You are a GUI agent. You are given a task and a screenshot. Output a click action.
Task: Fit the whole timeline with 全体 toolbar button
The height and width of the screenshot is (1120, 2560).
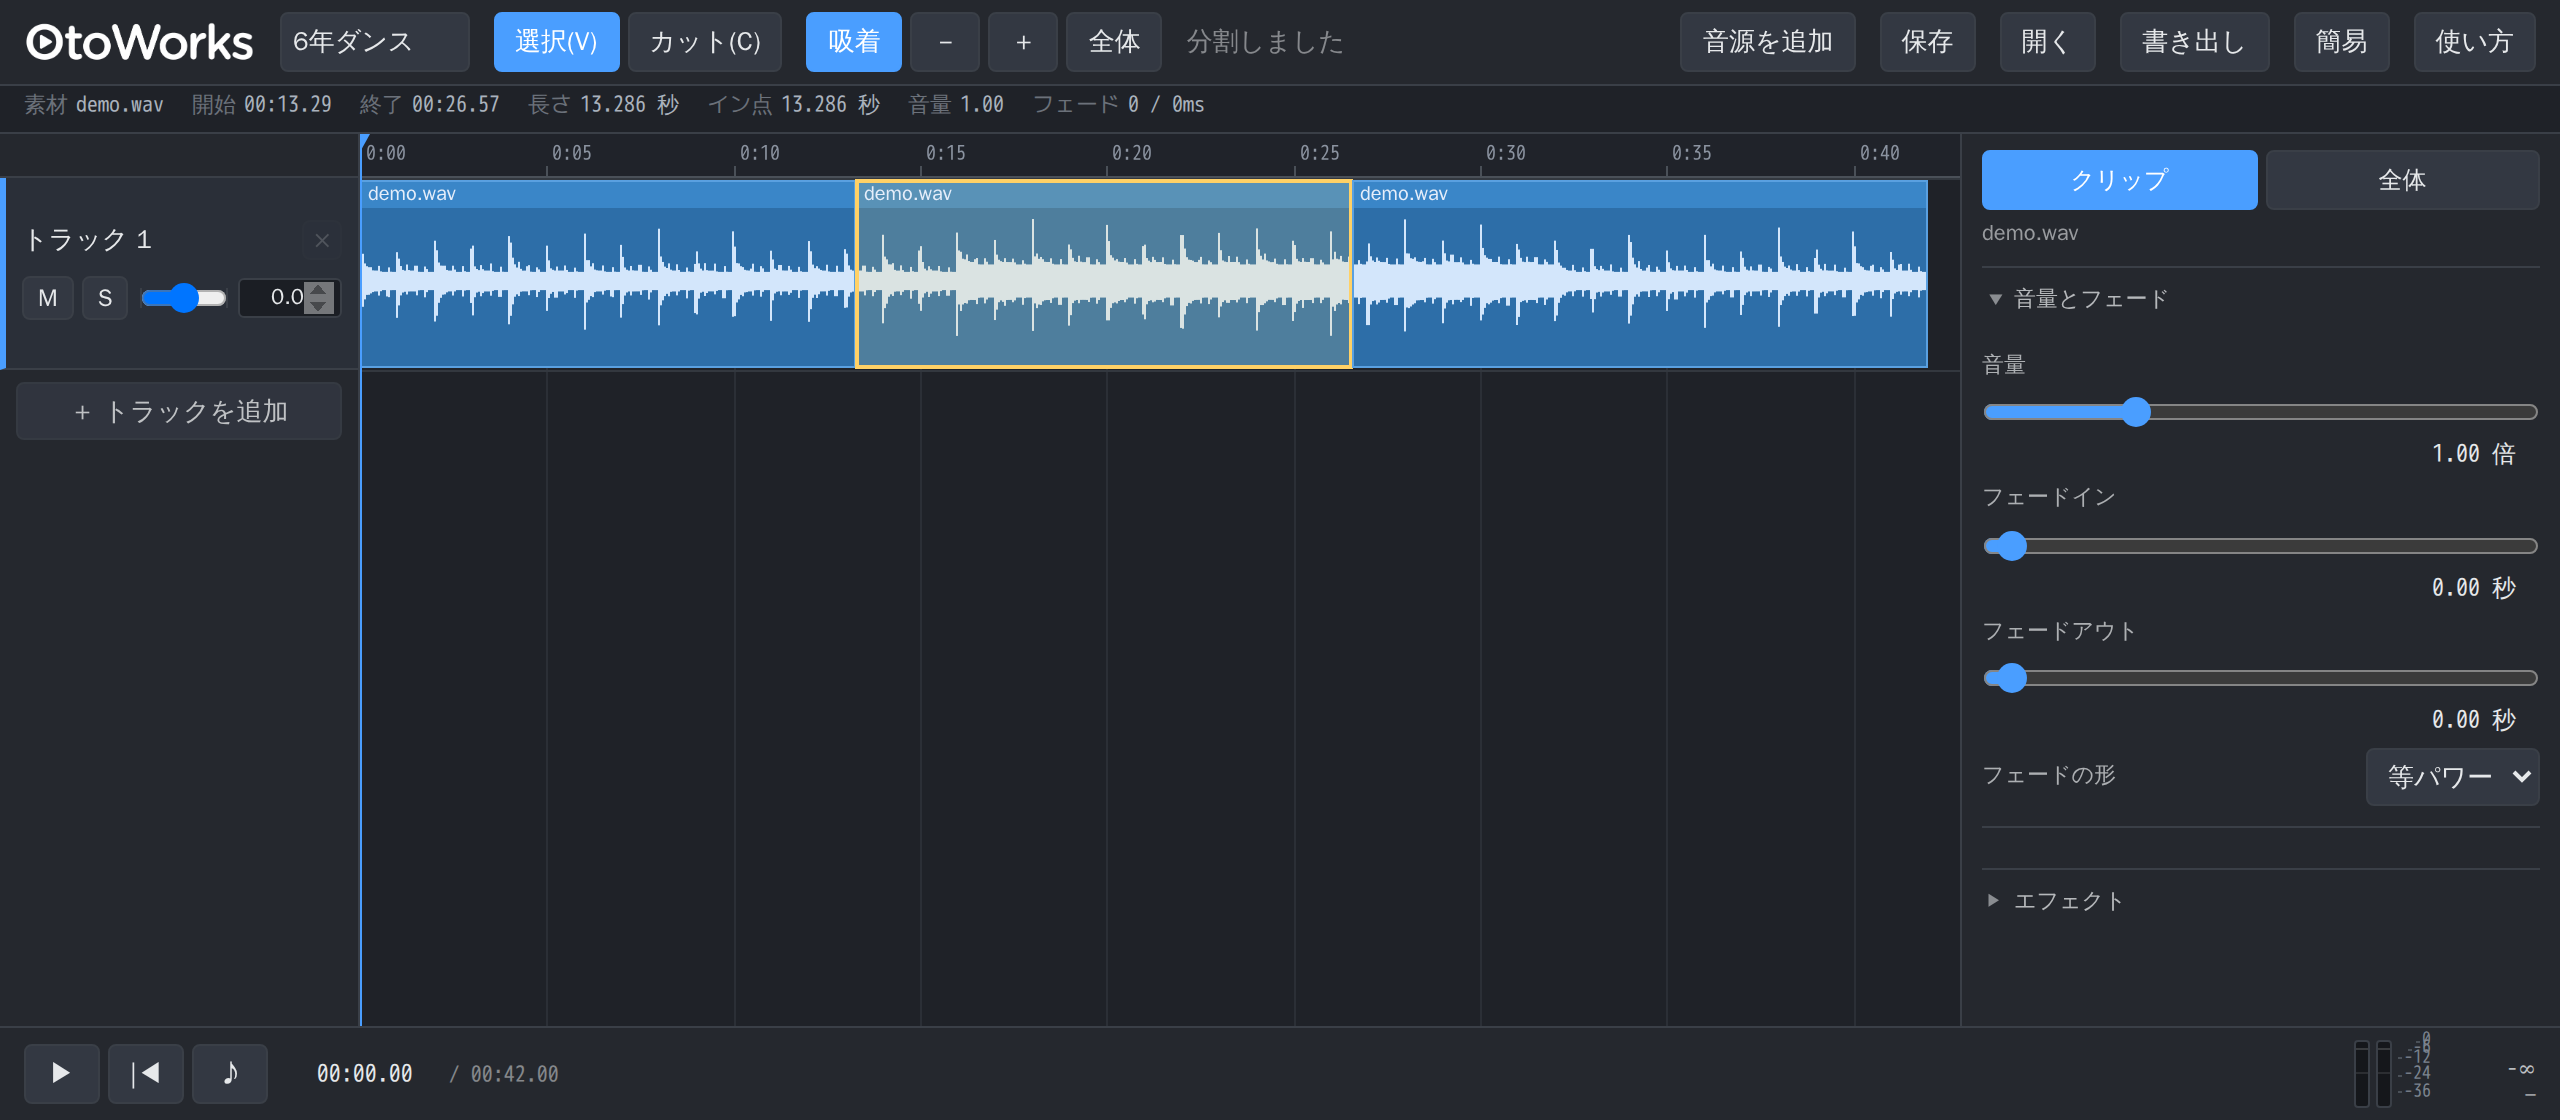(x=1114, y=42)
